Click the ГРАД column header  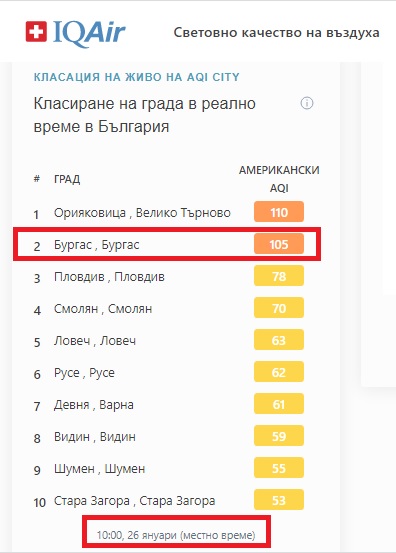tap(67, 179)
